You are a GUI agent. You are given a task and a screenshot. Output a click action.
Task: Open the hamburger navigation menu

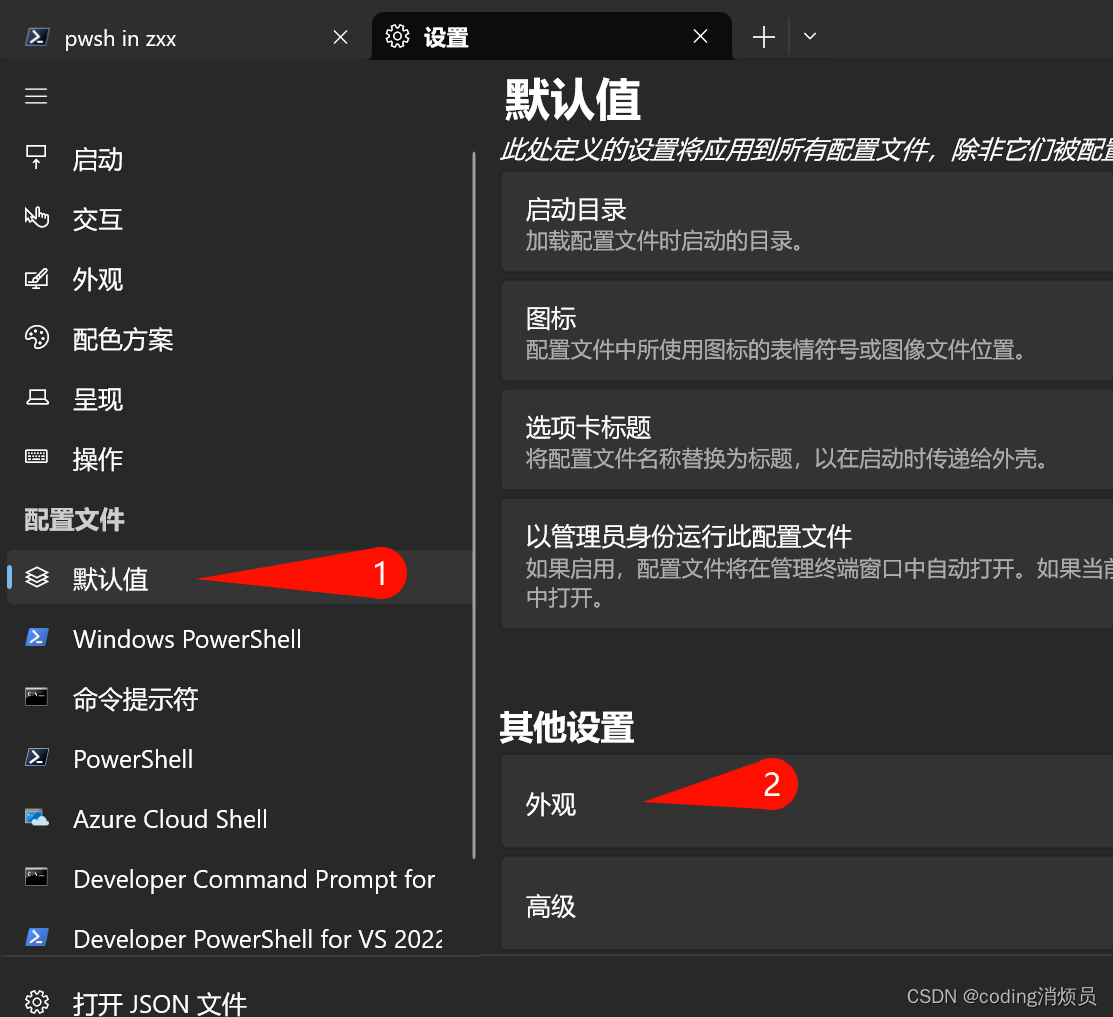coord(36,96)
